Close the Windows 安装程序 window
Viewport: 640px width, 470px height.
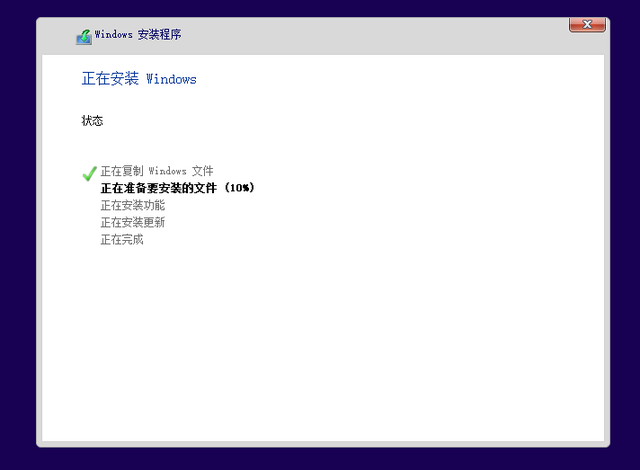(587, 24)
